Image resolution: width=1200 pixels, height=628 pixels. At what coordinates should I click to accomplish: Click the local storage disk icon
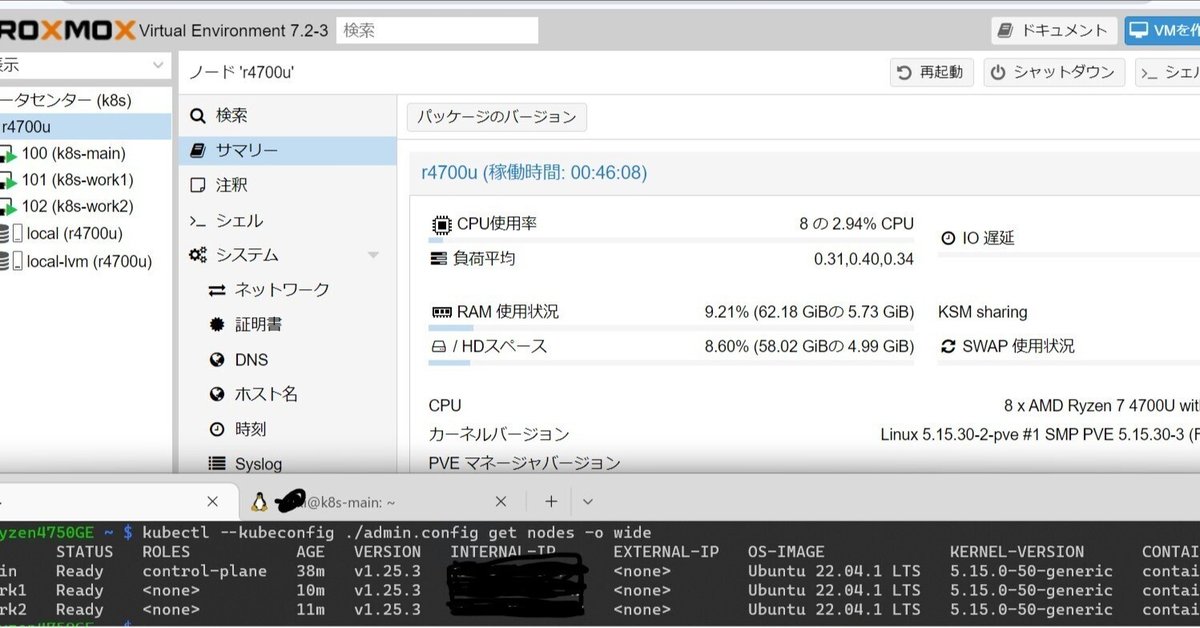click(11, 234)
